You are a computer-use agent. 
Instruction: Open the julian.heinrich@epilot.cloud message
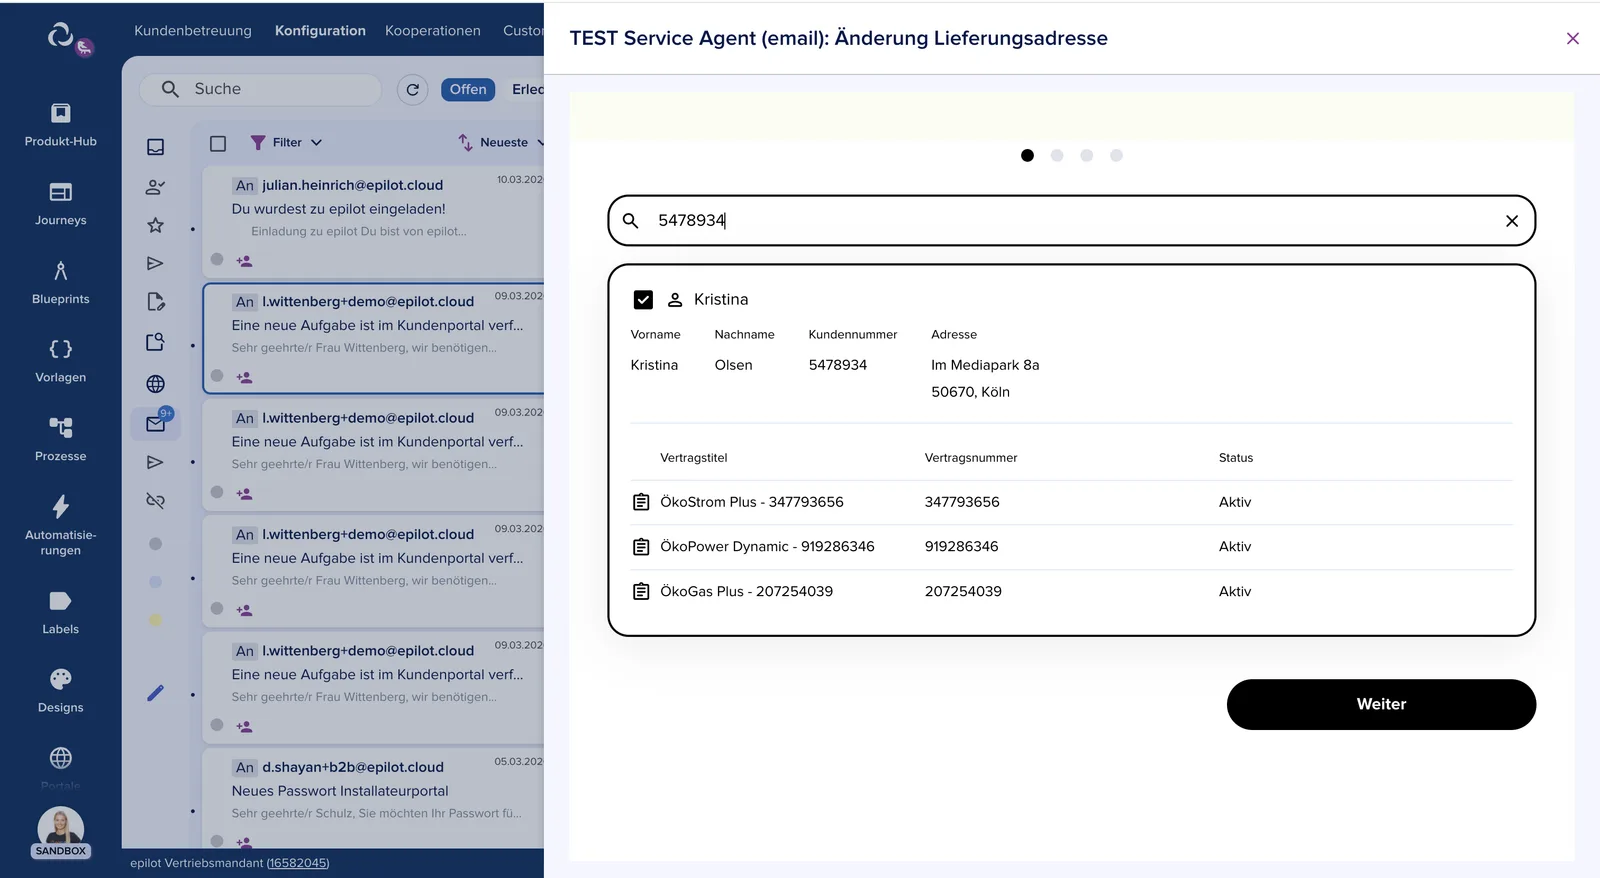(374, 221)
